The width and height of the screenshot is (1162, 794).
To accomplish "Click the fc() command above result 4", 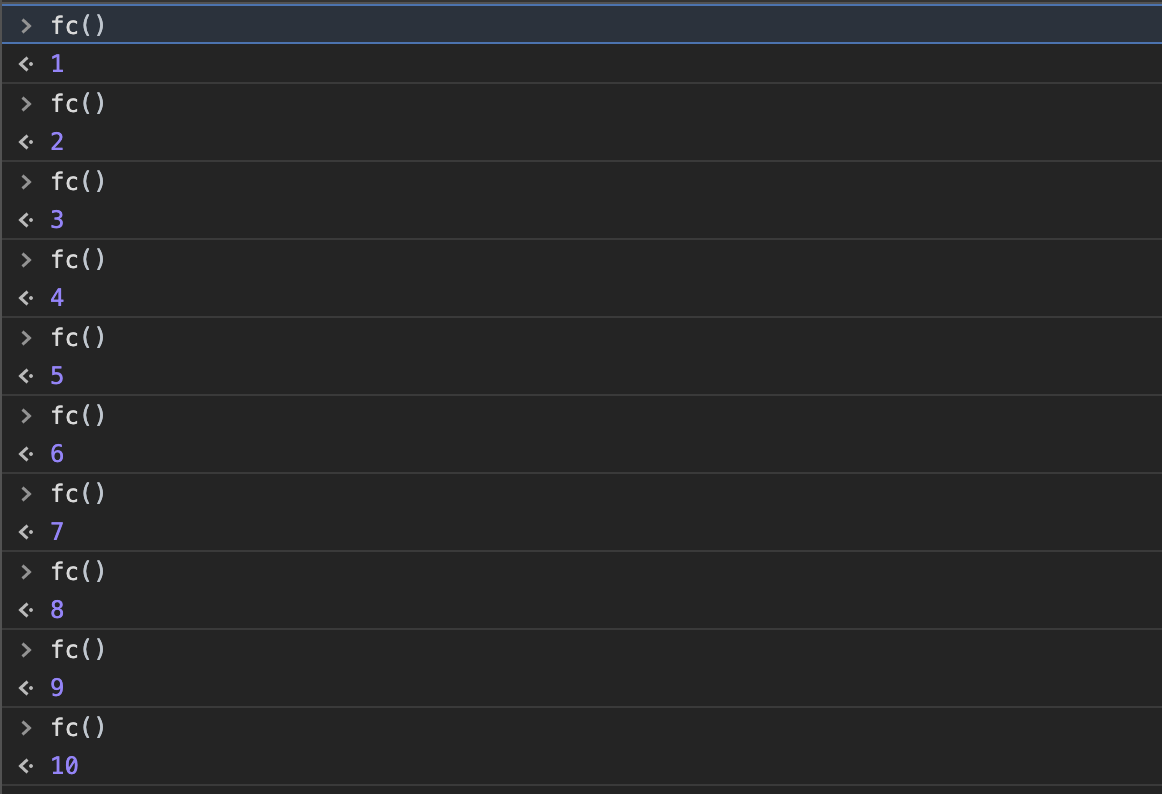I will pos(78,260).
